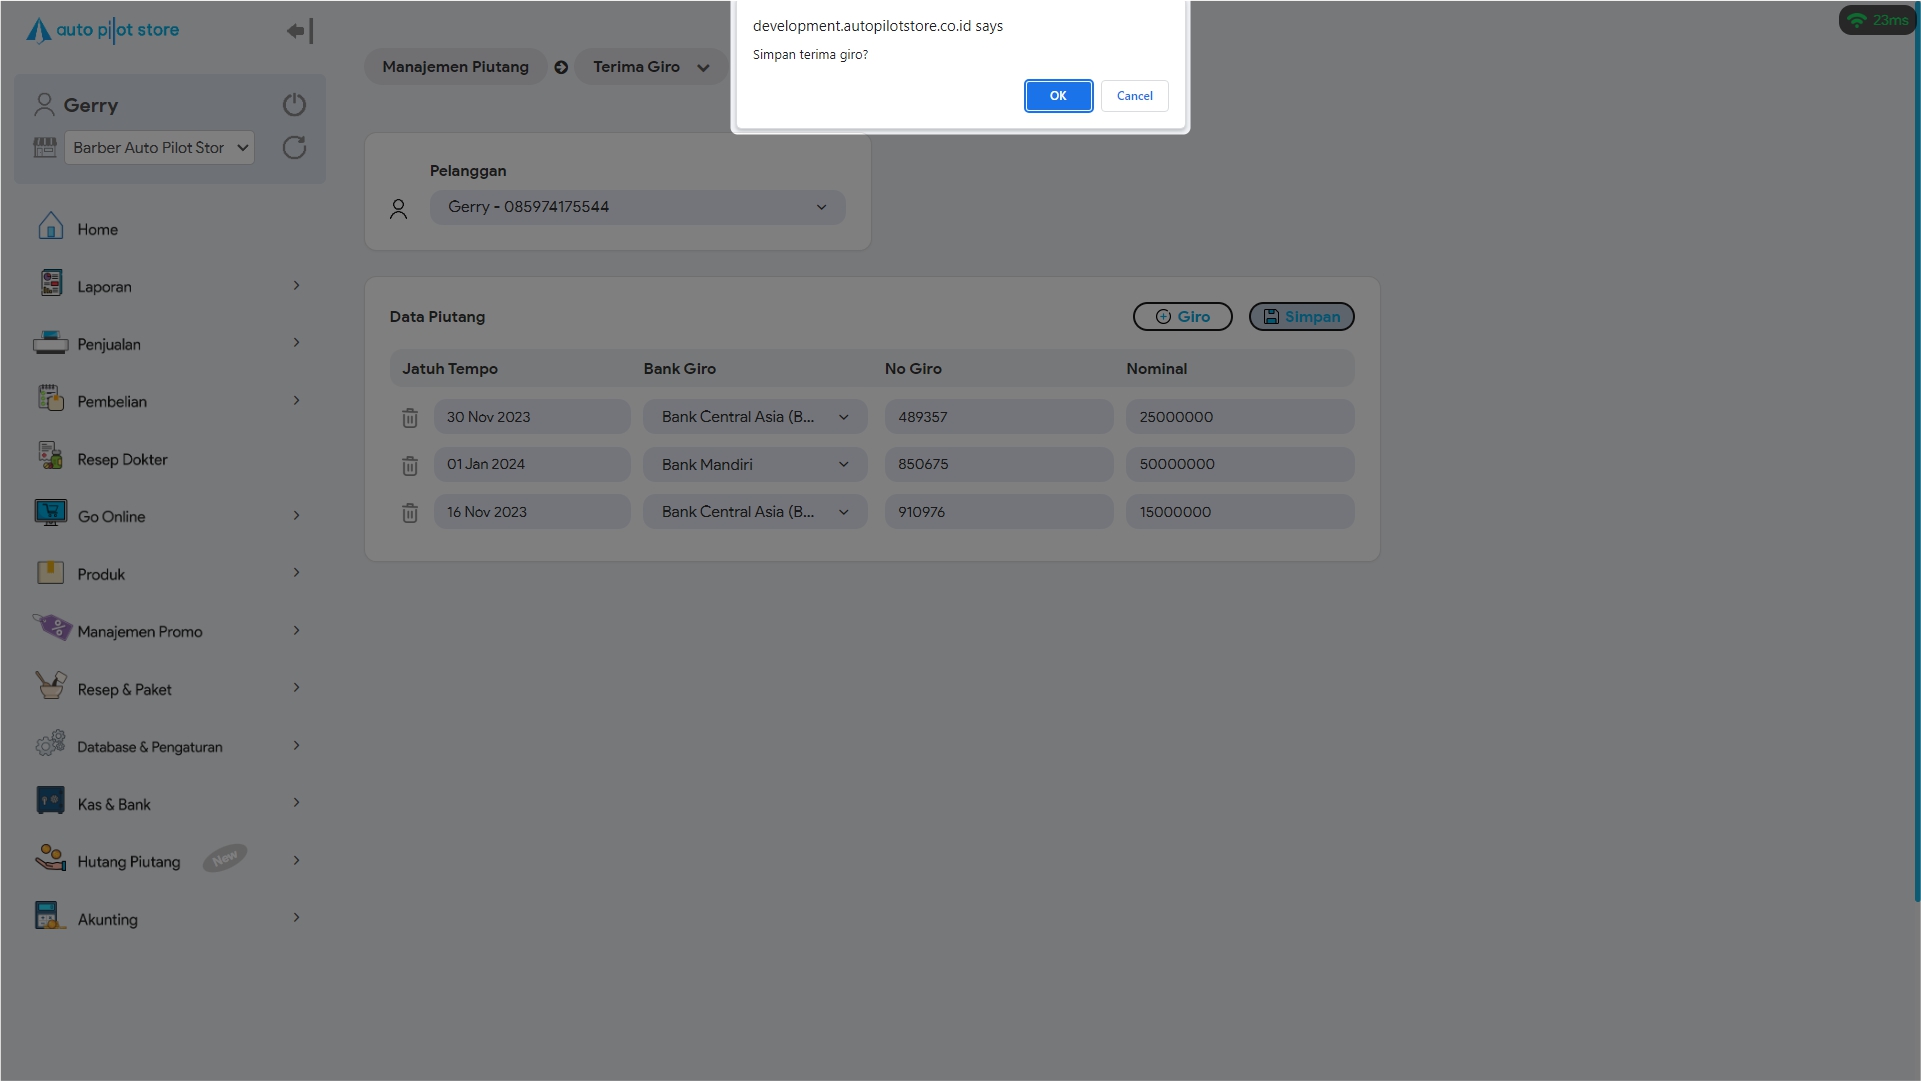The height and width of the screenshot is (1081, 1921).
Task: Click the Nominal field showing 25000000
Action: [1239, 417]
